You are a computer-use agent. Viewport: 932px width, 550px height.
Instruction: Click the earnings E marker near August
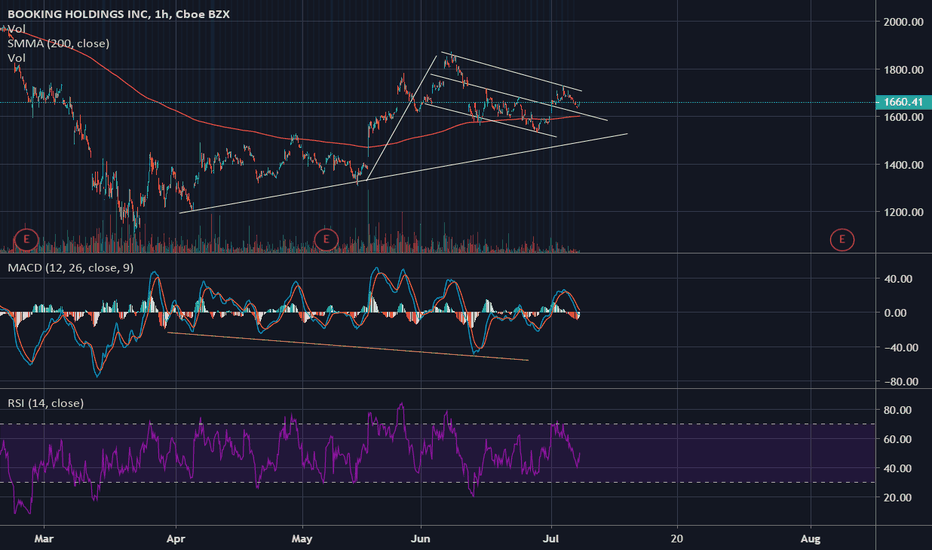[842, 240]
